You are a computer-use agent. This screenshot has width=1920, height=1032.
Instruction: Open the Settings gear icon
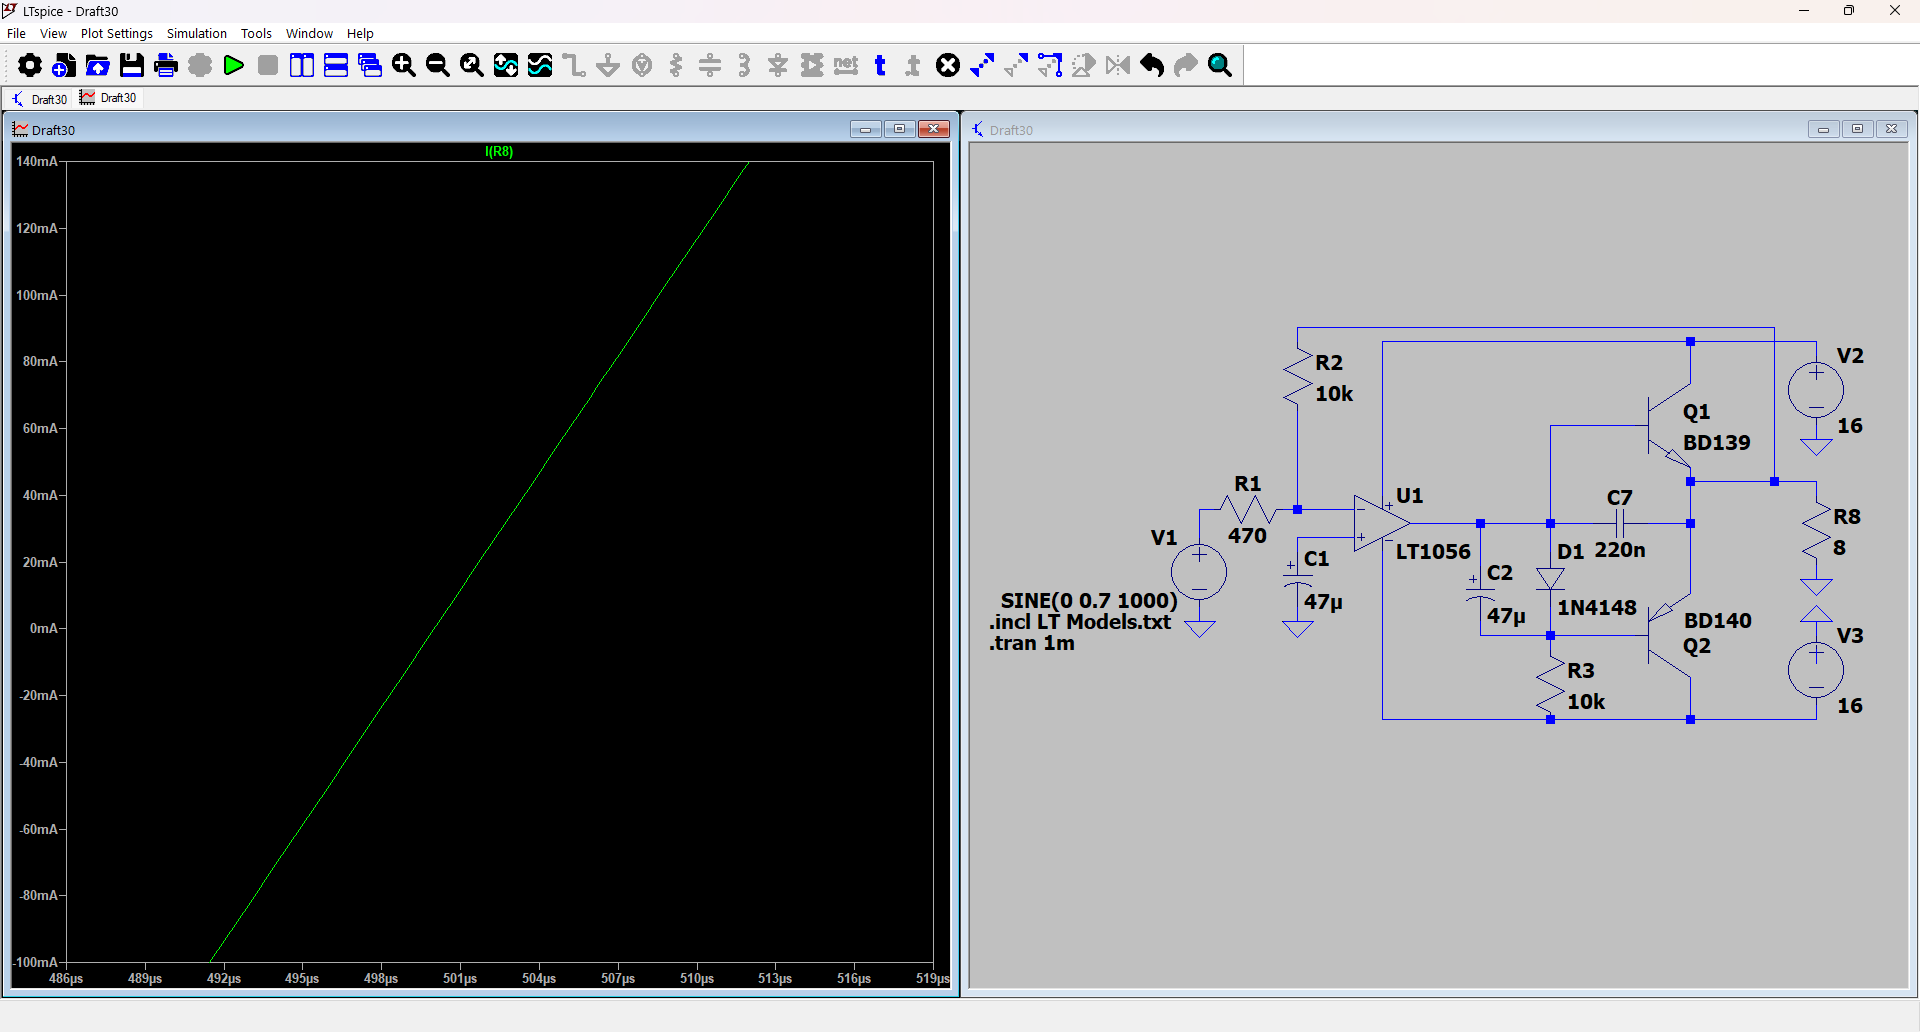coord(30,66)
